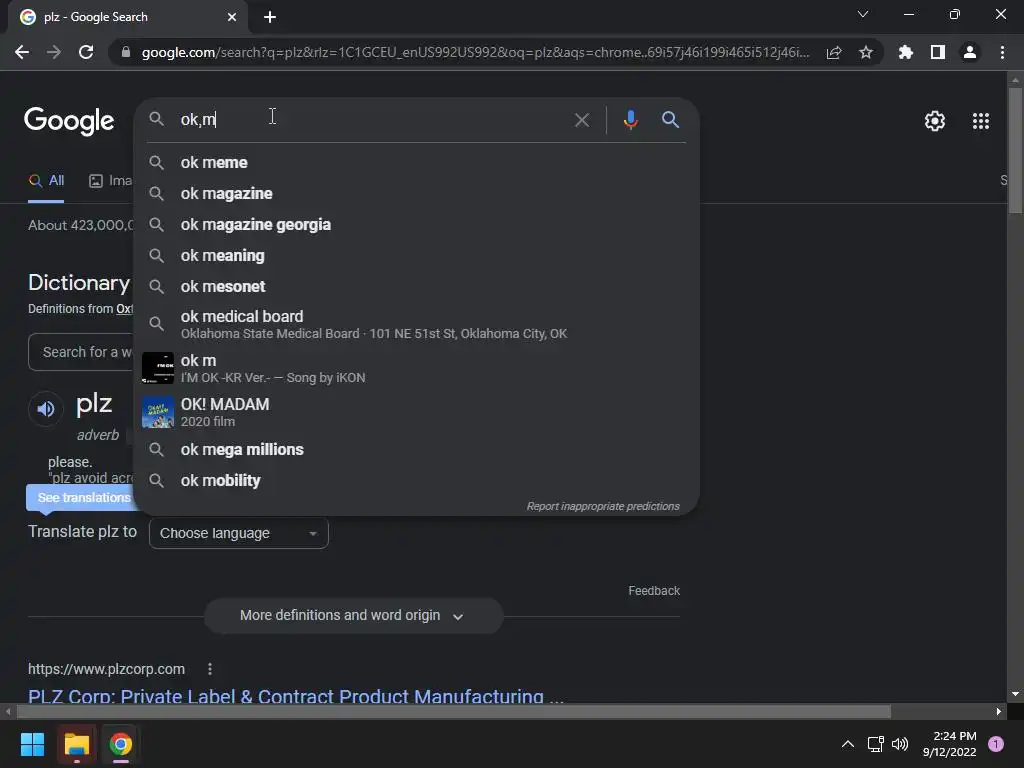
Task: Submit search with the blue magnifier button
Action: point(670,120)
